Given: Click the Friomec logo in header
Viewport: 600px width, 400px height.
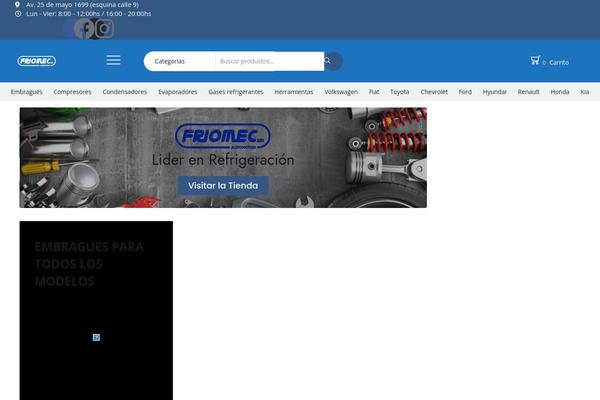Looking at the screenshot, I should click(36, 61).
